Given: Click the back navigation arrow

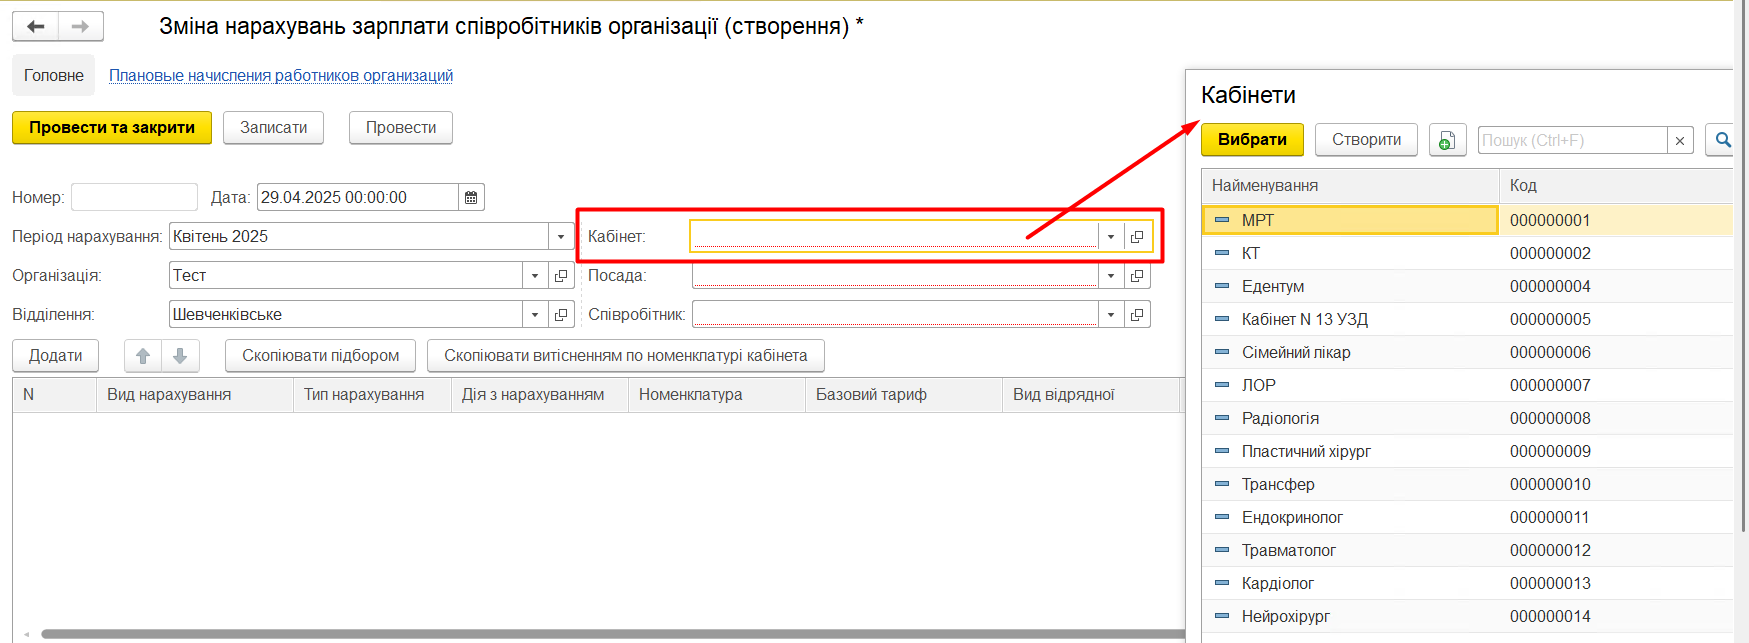Looking at the screenshot, I should [36, 27].
